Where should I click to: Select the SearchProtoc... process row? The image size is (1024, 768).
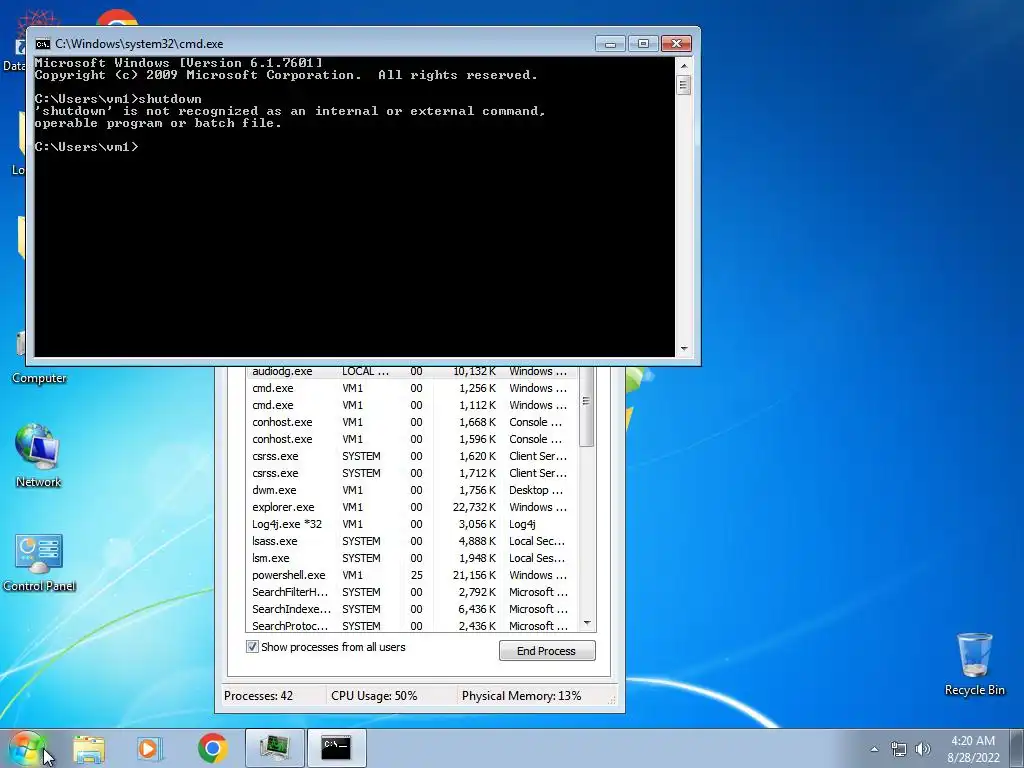[411, 626]
